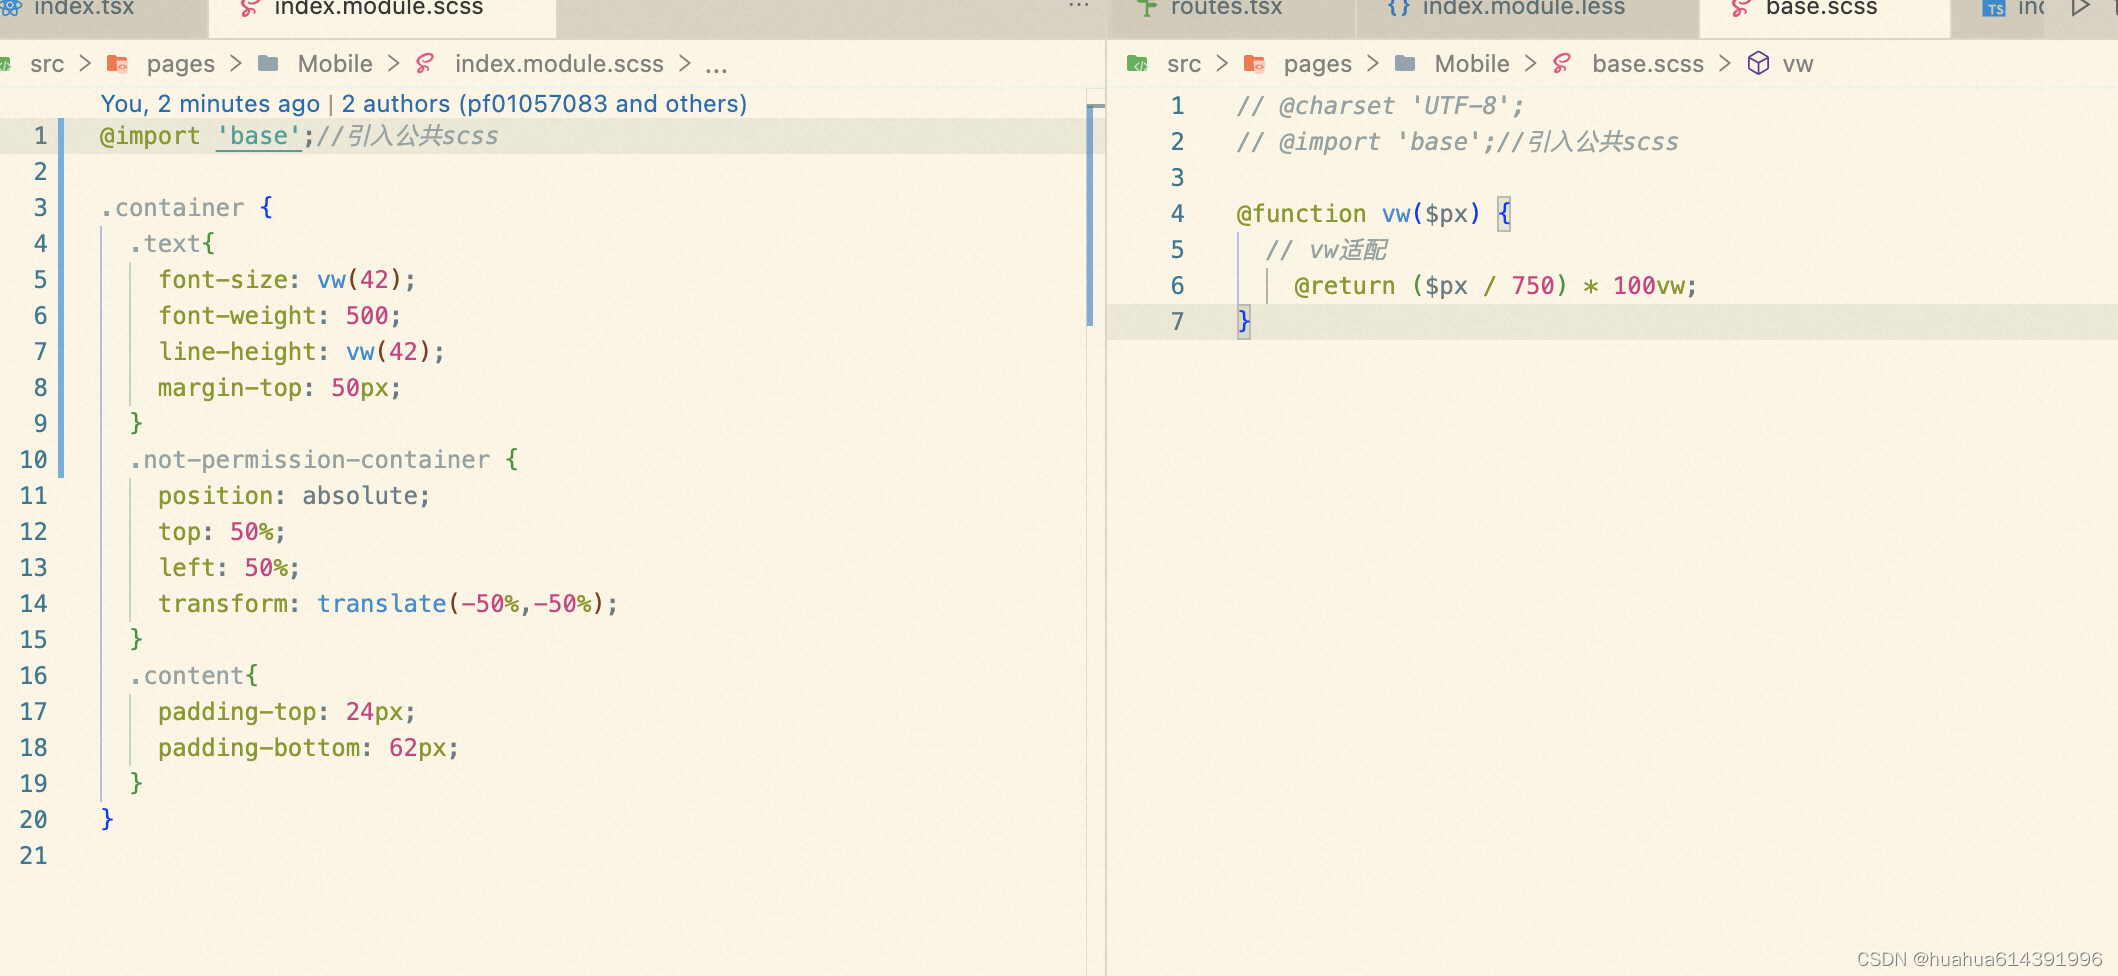Click 'padding-bottom' on line 18
The width and height of the screenshot is (2118, 976).
pyautogui.click(x=259, y=748)
